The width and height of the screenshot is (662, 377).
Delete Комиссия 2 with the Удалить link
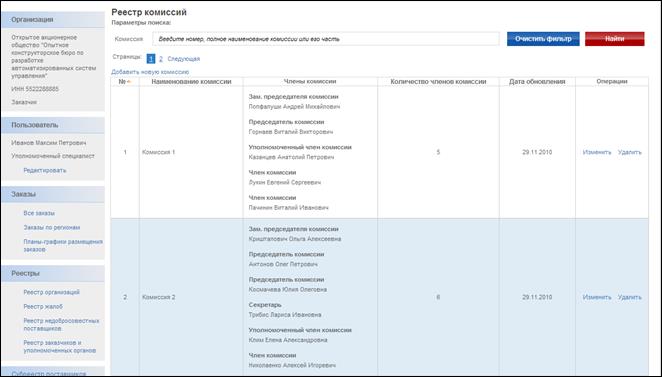point(629,297)
